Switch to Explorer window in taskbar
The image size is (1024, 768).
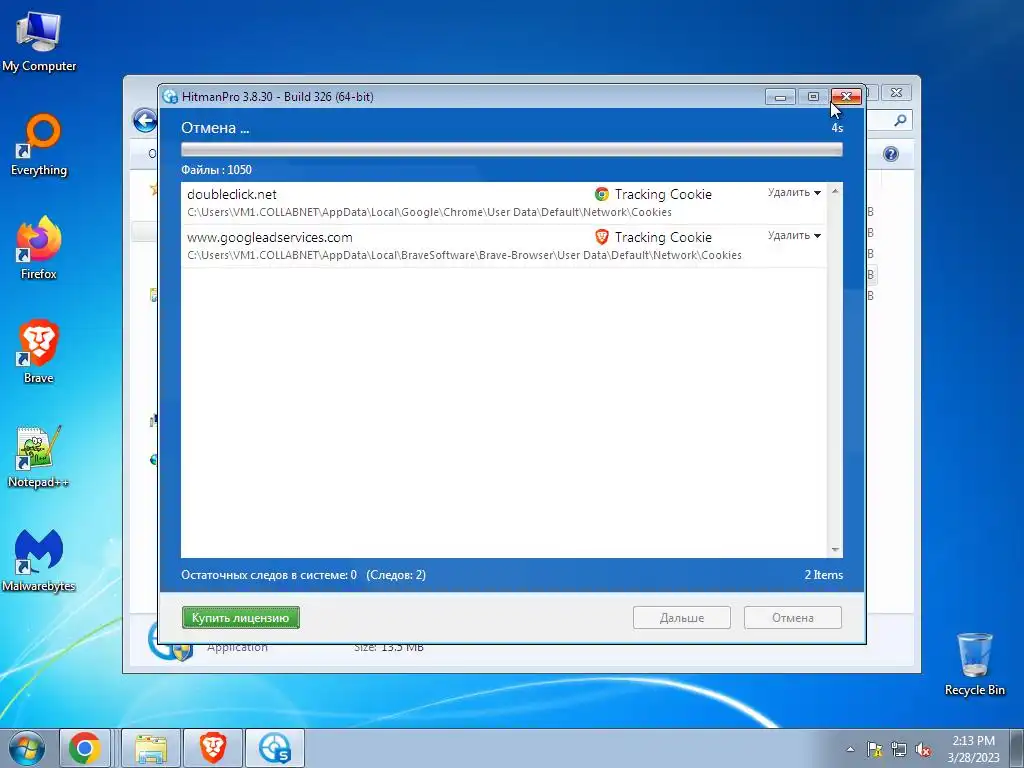click(x=151, y=748)
